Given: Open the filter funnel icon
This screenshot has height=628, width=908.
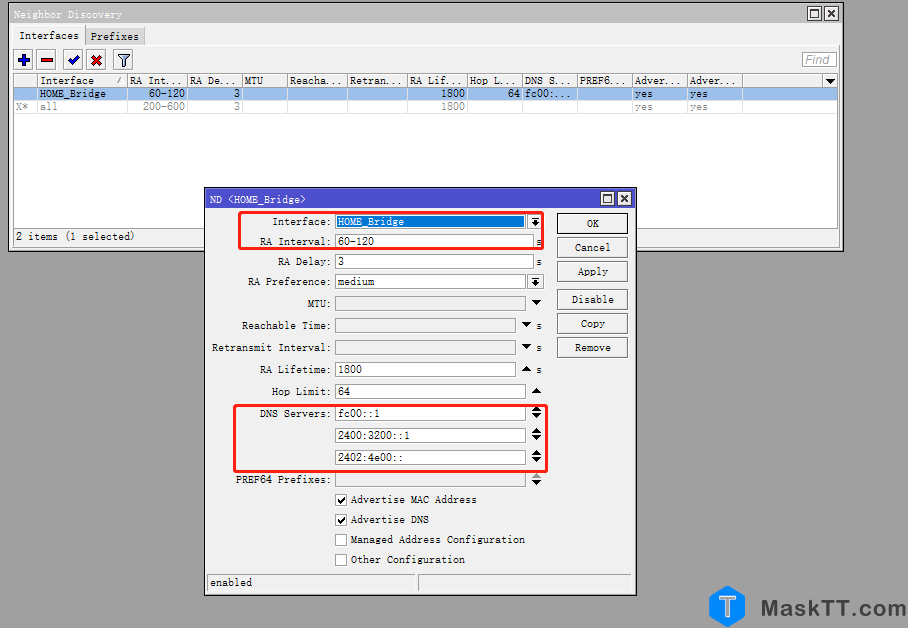Looking at the screenshot, I should [x=123, y=60].
